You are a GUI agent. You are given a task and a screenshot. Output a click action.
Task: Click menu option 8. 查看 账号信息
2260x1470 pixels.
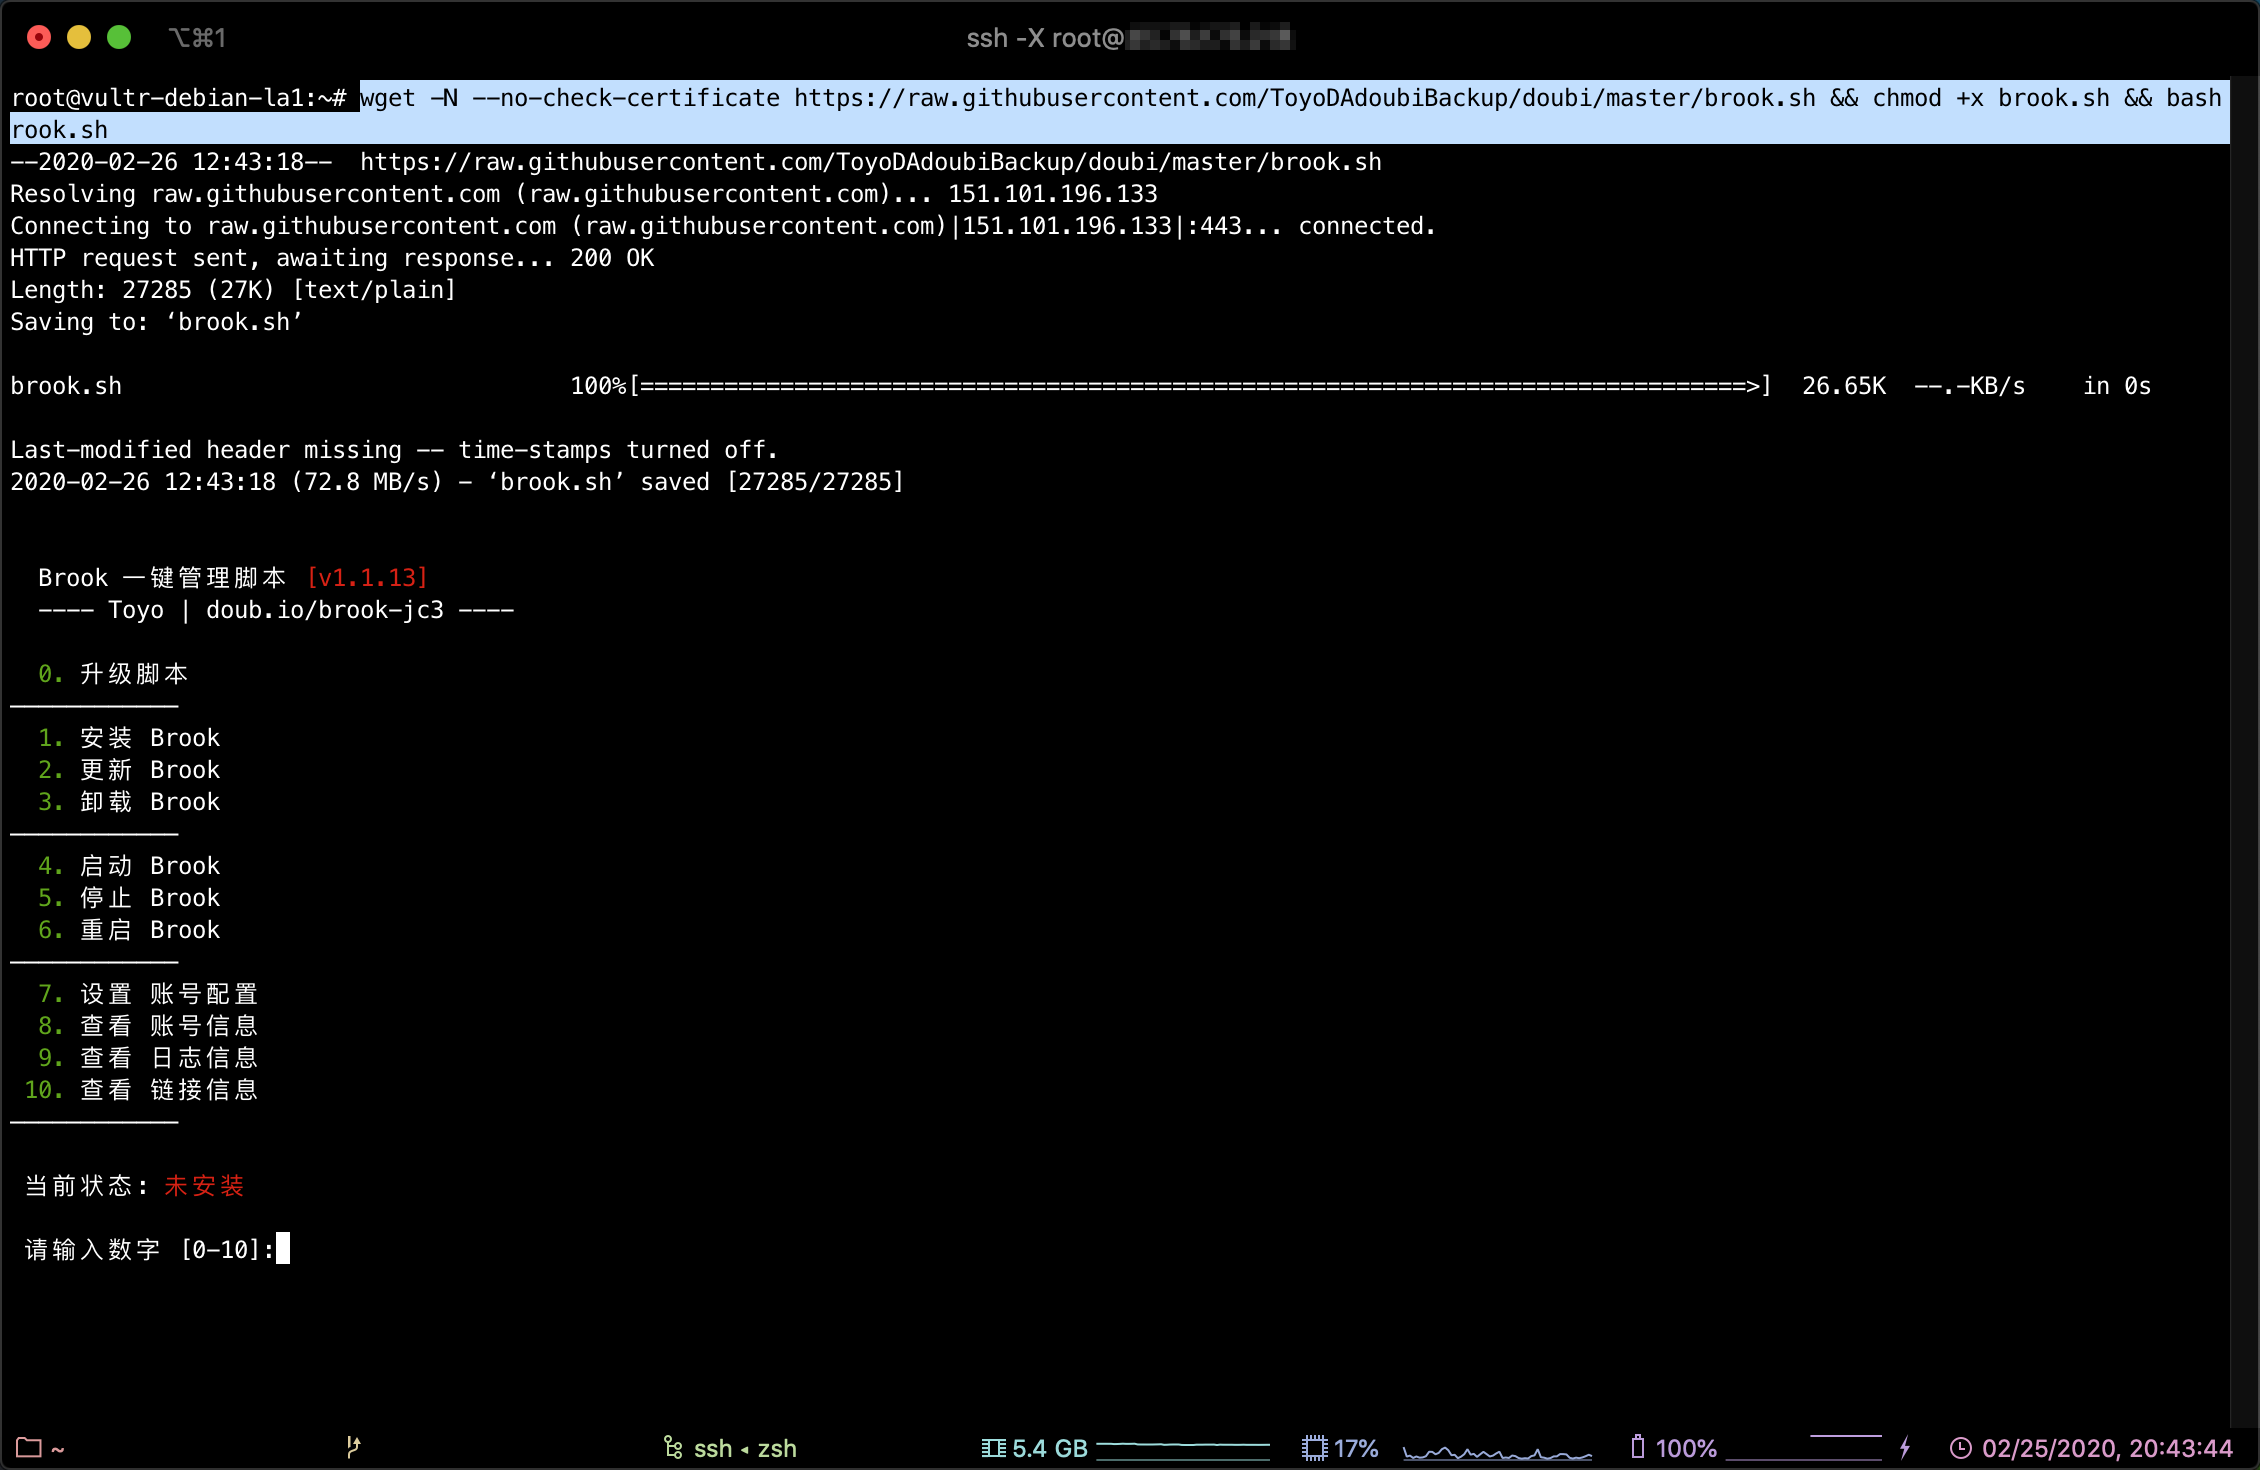148,1026
